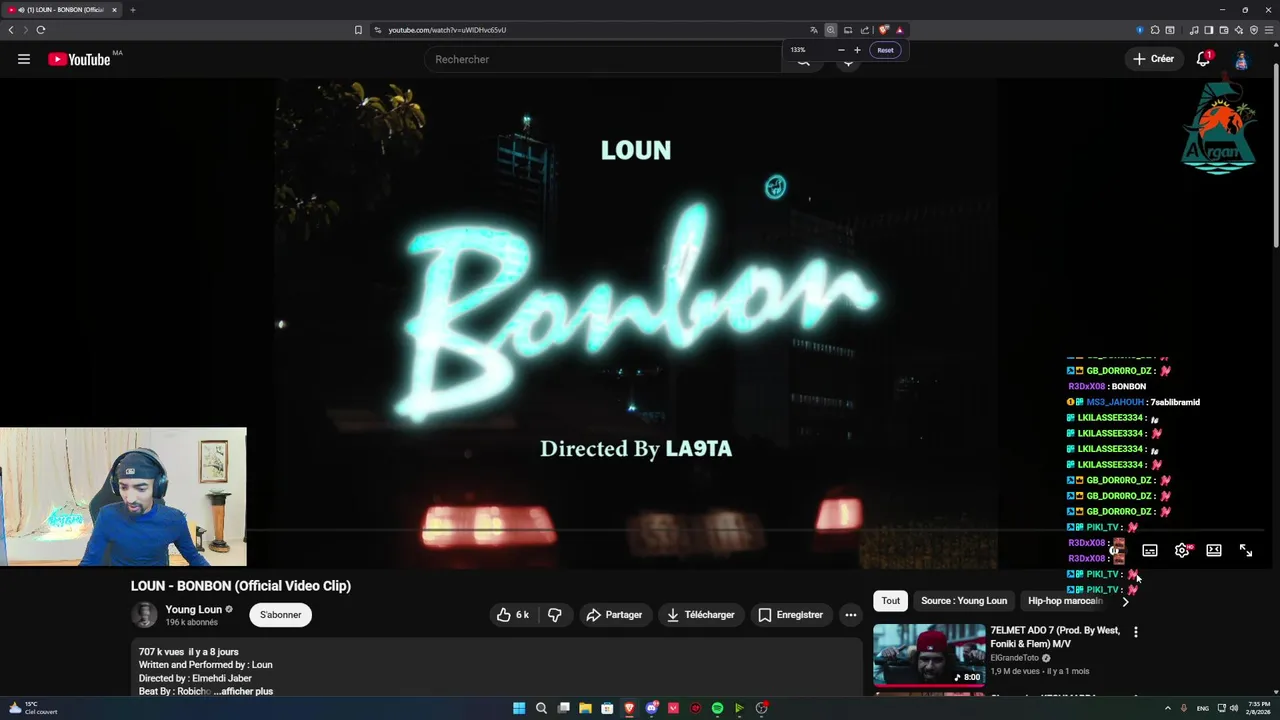This screenshot has height=720, width=1280.
Task: Download the video via Télécharger
Action: [x=701, y=615]
